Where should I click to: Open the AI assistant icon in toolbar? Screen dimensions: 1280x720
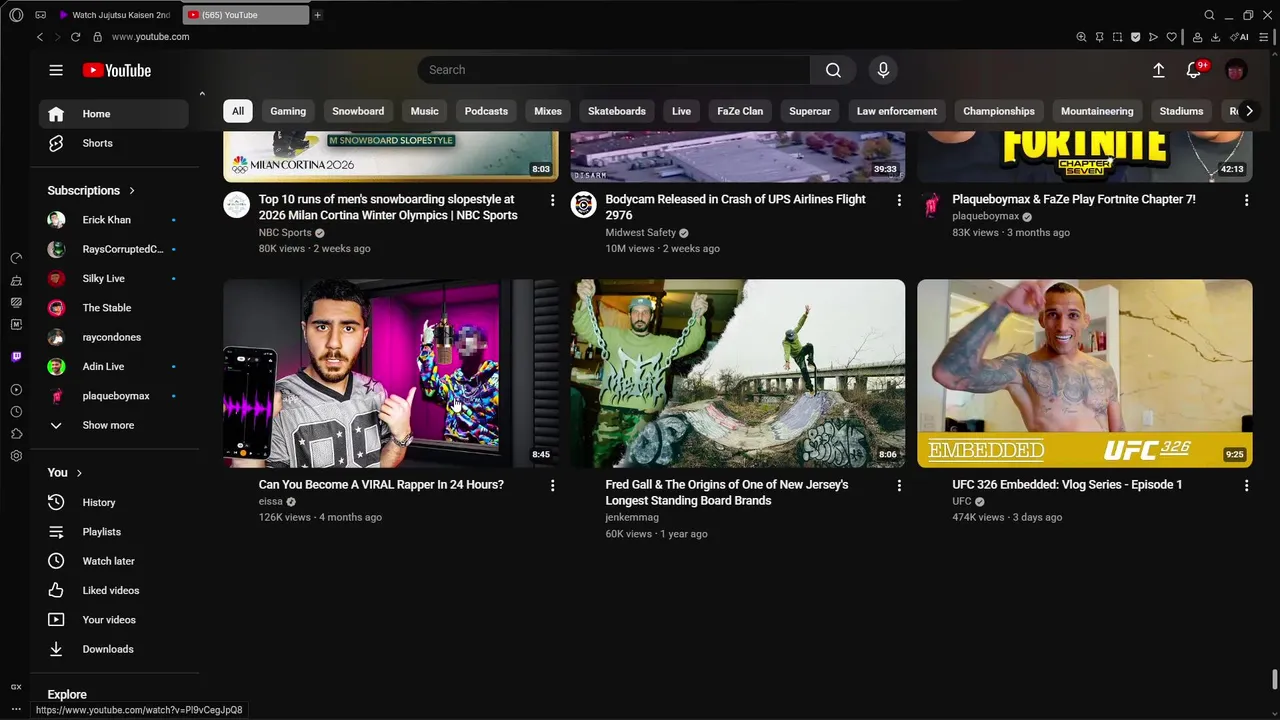tap(1241, 37)
